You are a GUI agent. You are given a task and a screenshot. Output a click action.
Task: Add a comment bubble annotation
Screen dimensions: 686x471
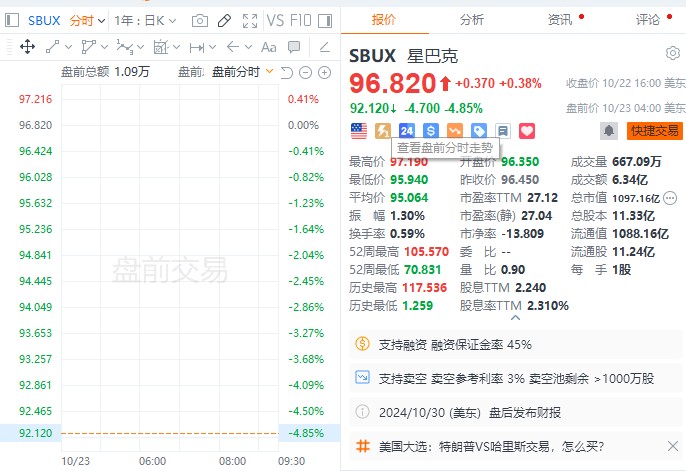pos(294,47)
